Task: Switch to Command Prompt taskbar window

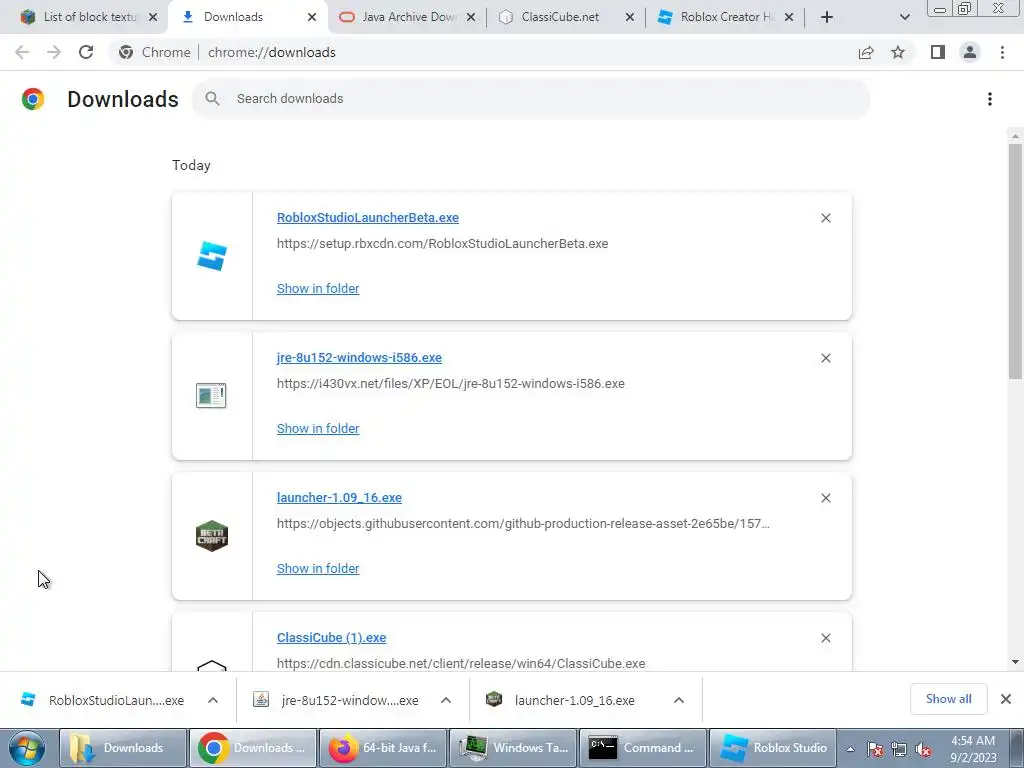Action: [643, 748]
